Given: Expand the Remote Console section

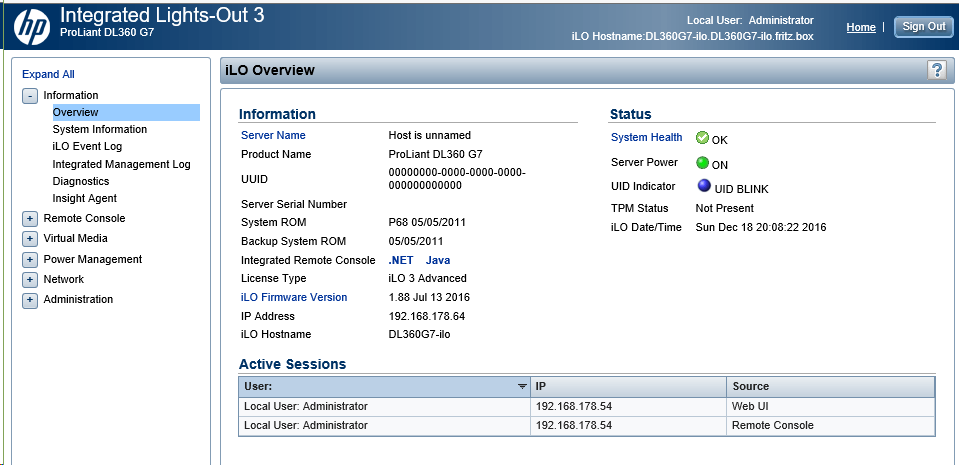Looking at the screenshot, I should pos(30,219).
